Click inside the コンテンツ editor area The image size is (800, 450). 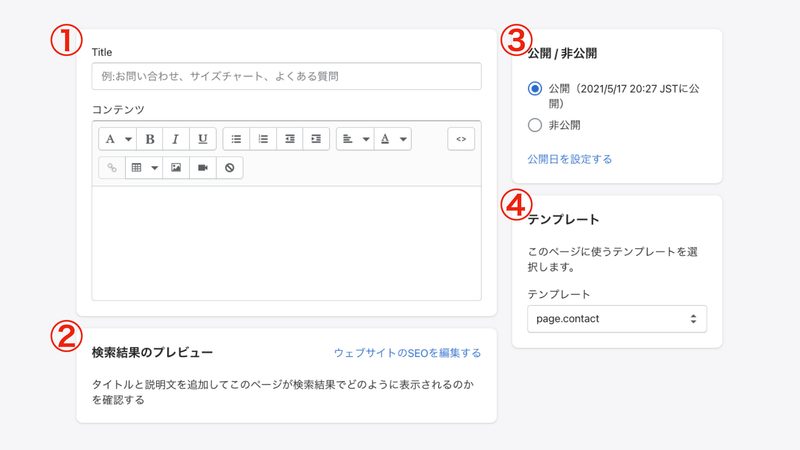coord(287,243)
